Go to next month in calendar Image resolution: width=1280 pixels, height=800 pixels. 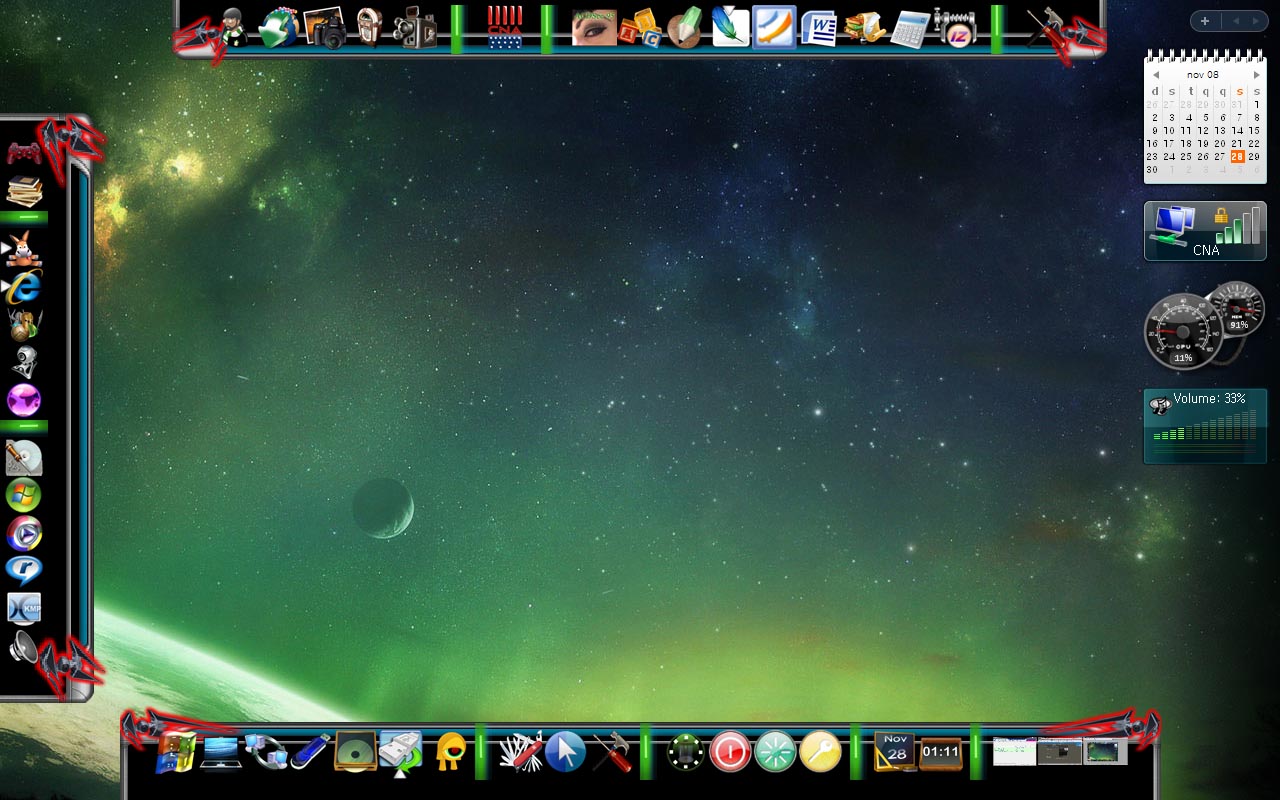coord(1257,75)
